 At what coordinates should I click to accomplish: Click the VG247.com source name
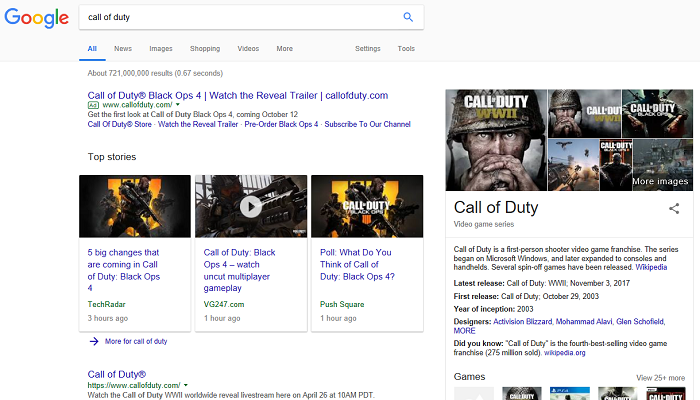224,304
